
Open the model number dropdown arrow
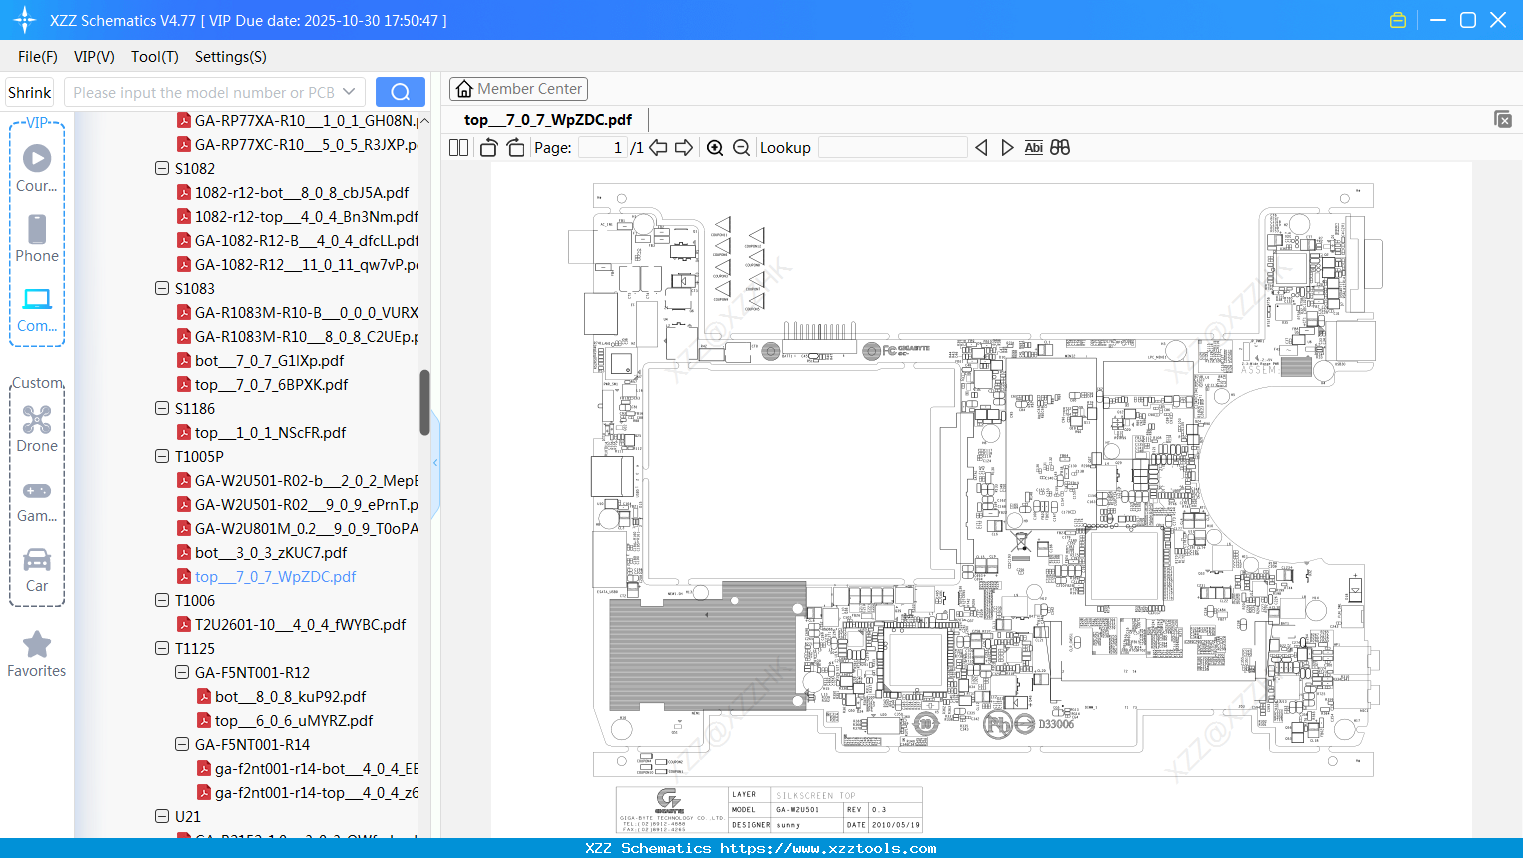(x=349, y=92)
